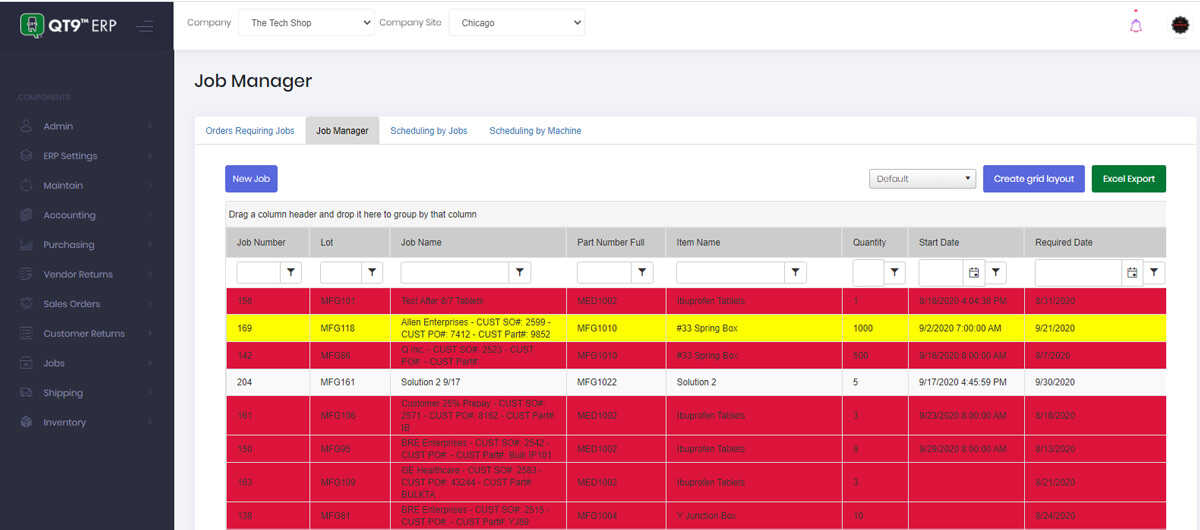The width and height of the screenshot is (1200, 530).
Task: Switch to the Orders Requiring Jobs tab
Action: coord(250,131)
